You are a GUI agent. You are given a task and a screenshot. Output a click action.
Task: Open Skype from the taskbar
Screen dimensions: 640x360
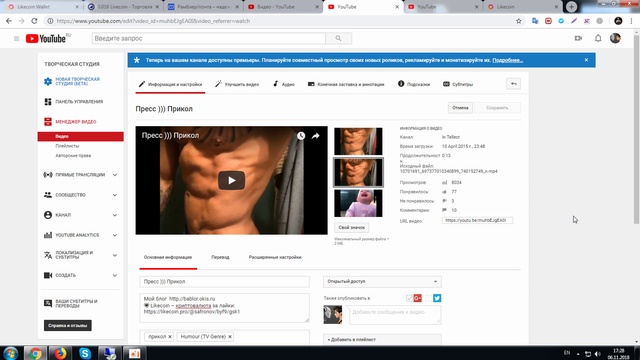[85, 353]
